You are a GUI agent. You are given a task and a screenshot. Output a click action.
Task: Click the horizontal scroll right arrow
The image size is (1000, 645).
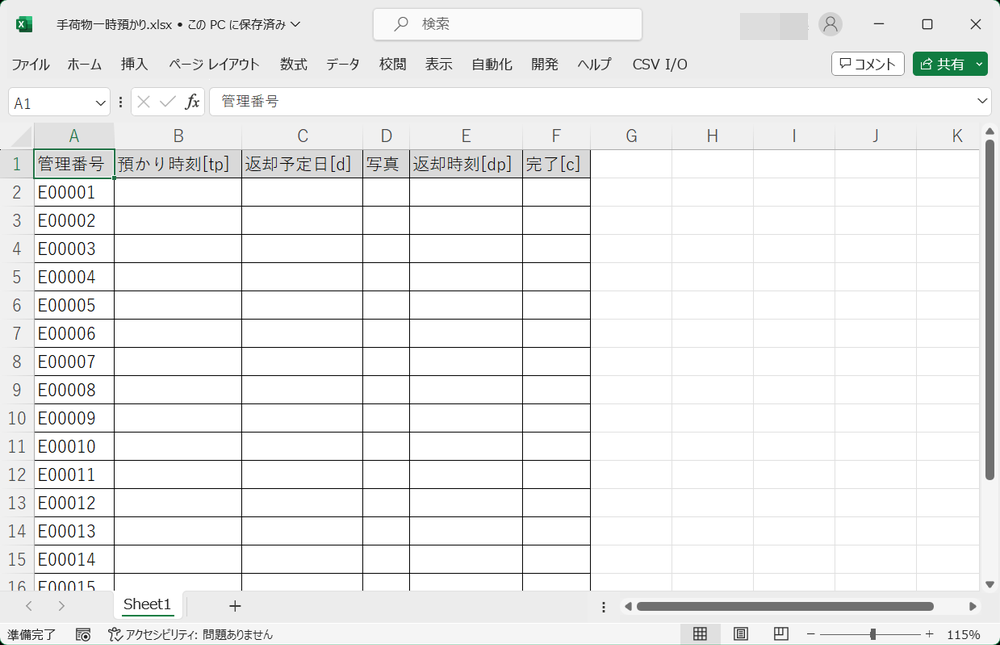click(973, 606)
